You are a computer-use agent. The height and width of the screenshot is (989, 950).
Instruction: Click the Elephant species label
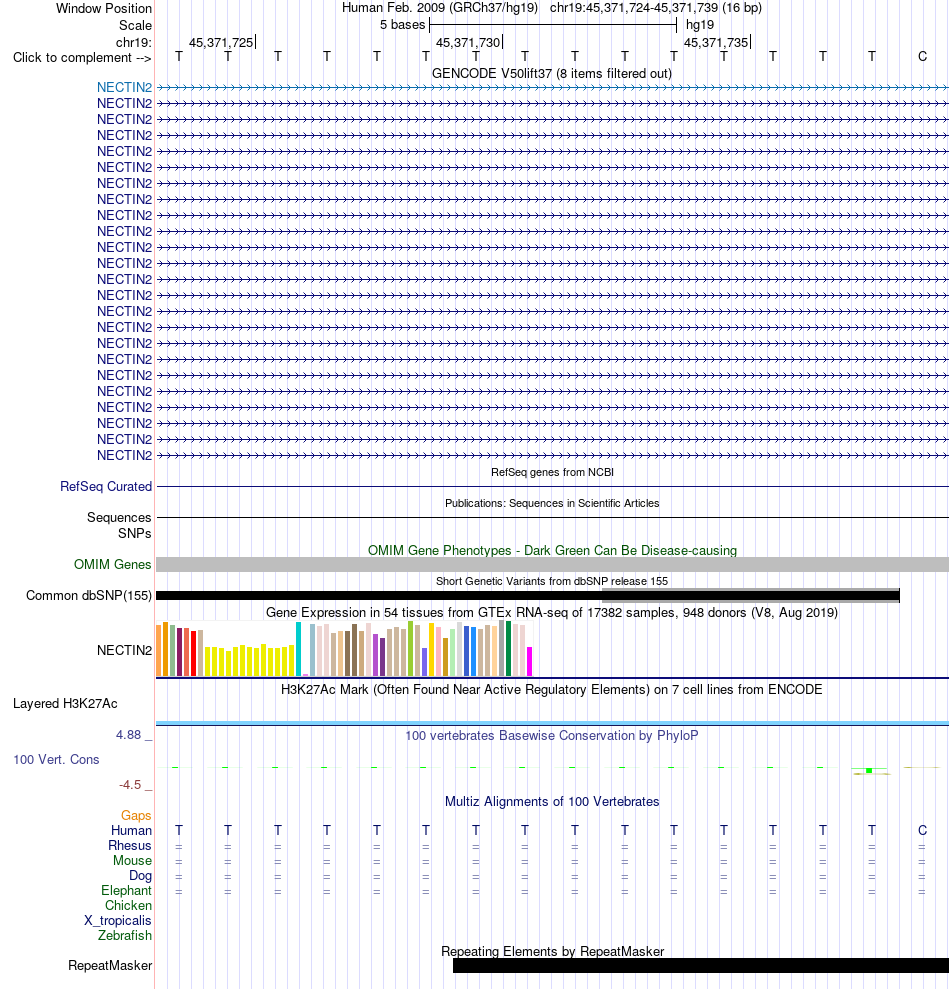pyautogui.click(x=126, y=891)
